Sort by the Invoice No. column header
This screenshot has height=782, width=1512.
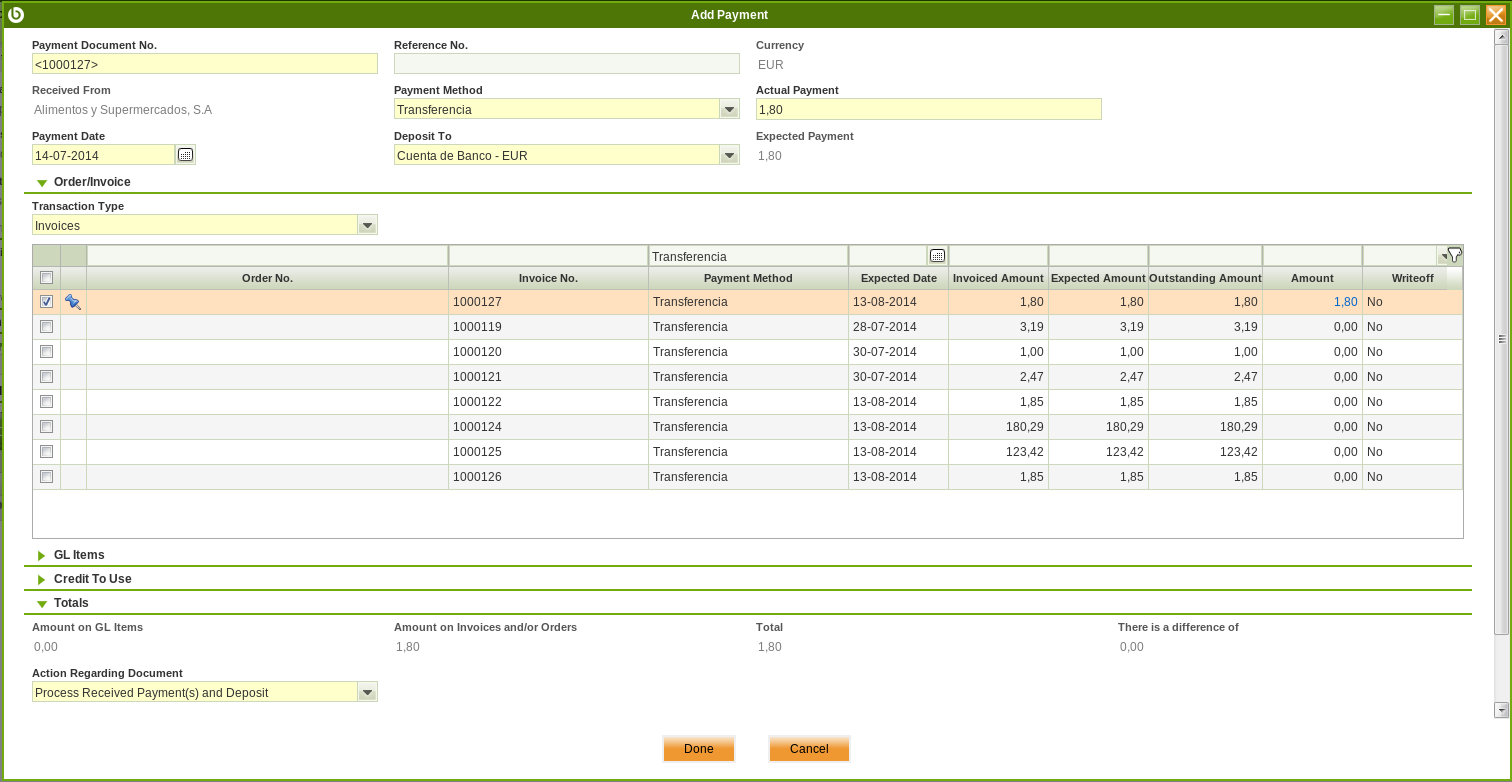(x=548, y=278)
